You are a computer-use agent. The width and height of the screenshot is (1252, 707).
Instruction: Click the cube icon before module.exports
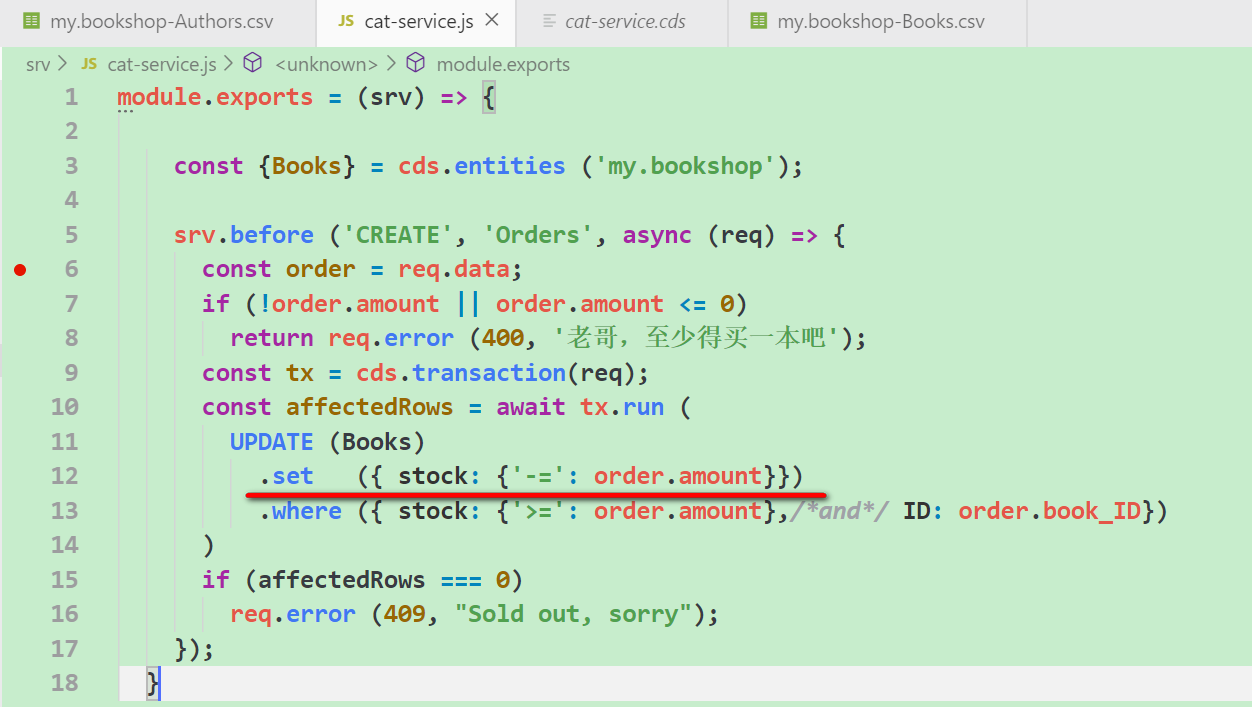pyautogui.click(x=416, y=64)
